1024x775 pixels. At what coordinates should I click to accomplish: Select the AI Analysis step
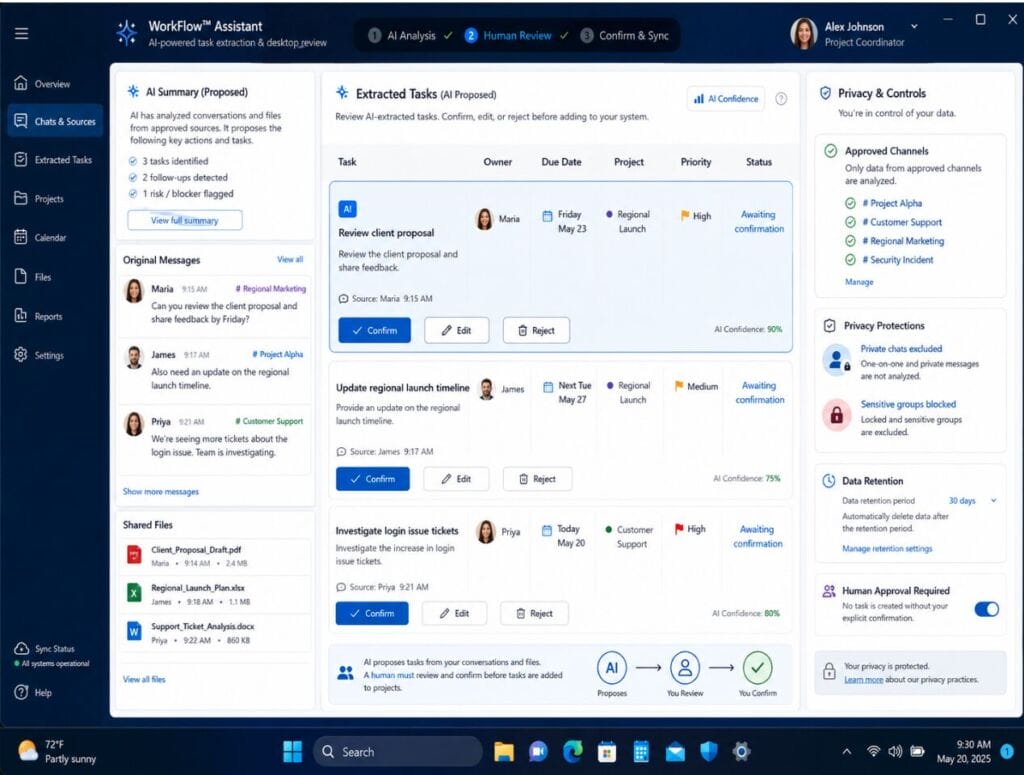(409, 35)
